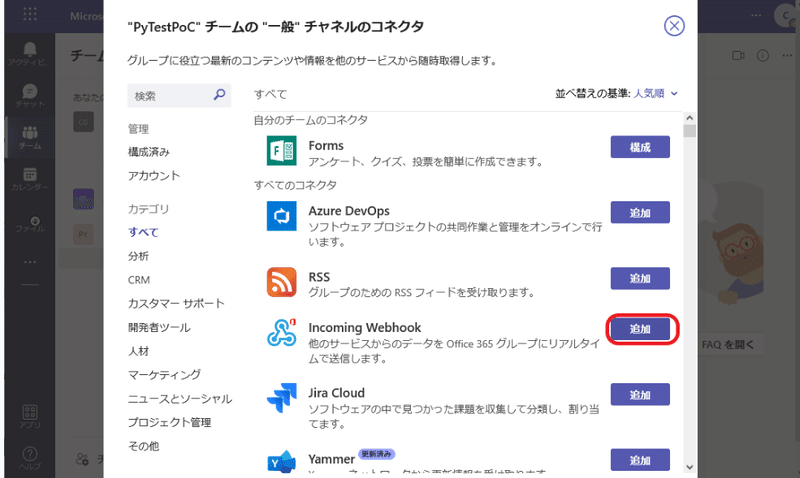Click the Incoming Webhook icon

(282, 332)
